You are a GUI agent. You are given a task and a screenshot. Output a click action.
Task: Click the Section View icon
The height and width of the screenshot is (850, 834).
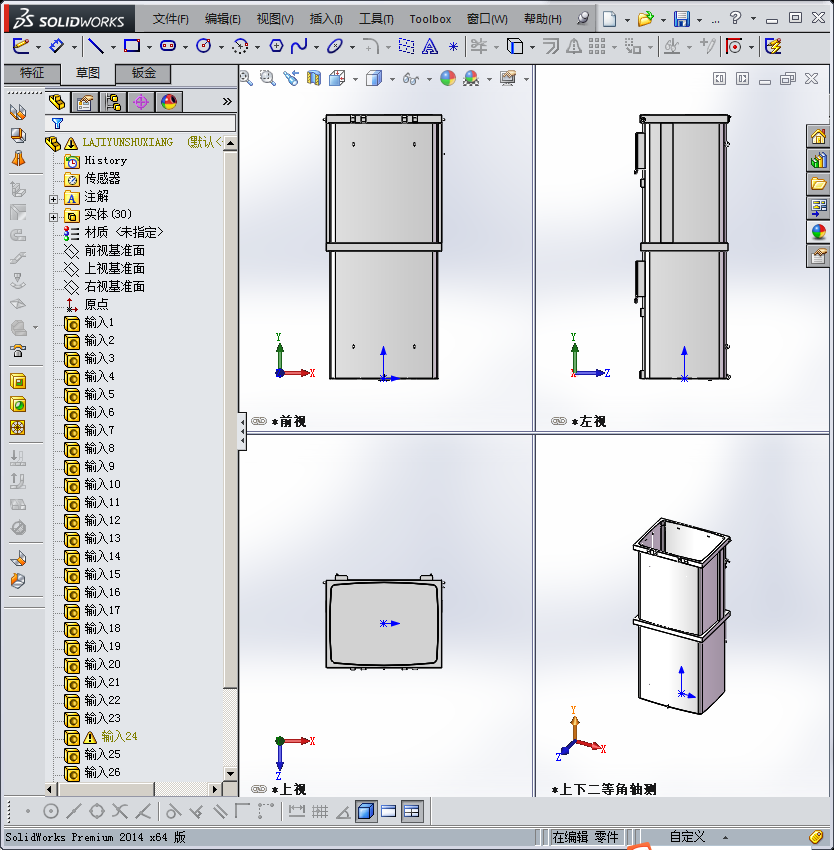[x=314, y=79]
